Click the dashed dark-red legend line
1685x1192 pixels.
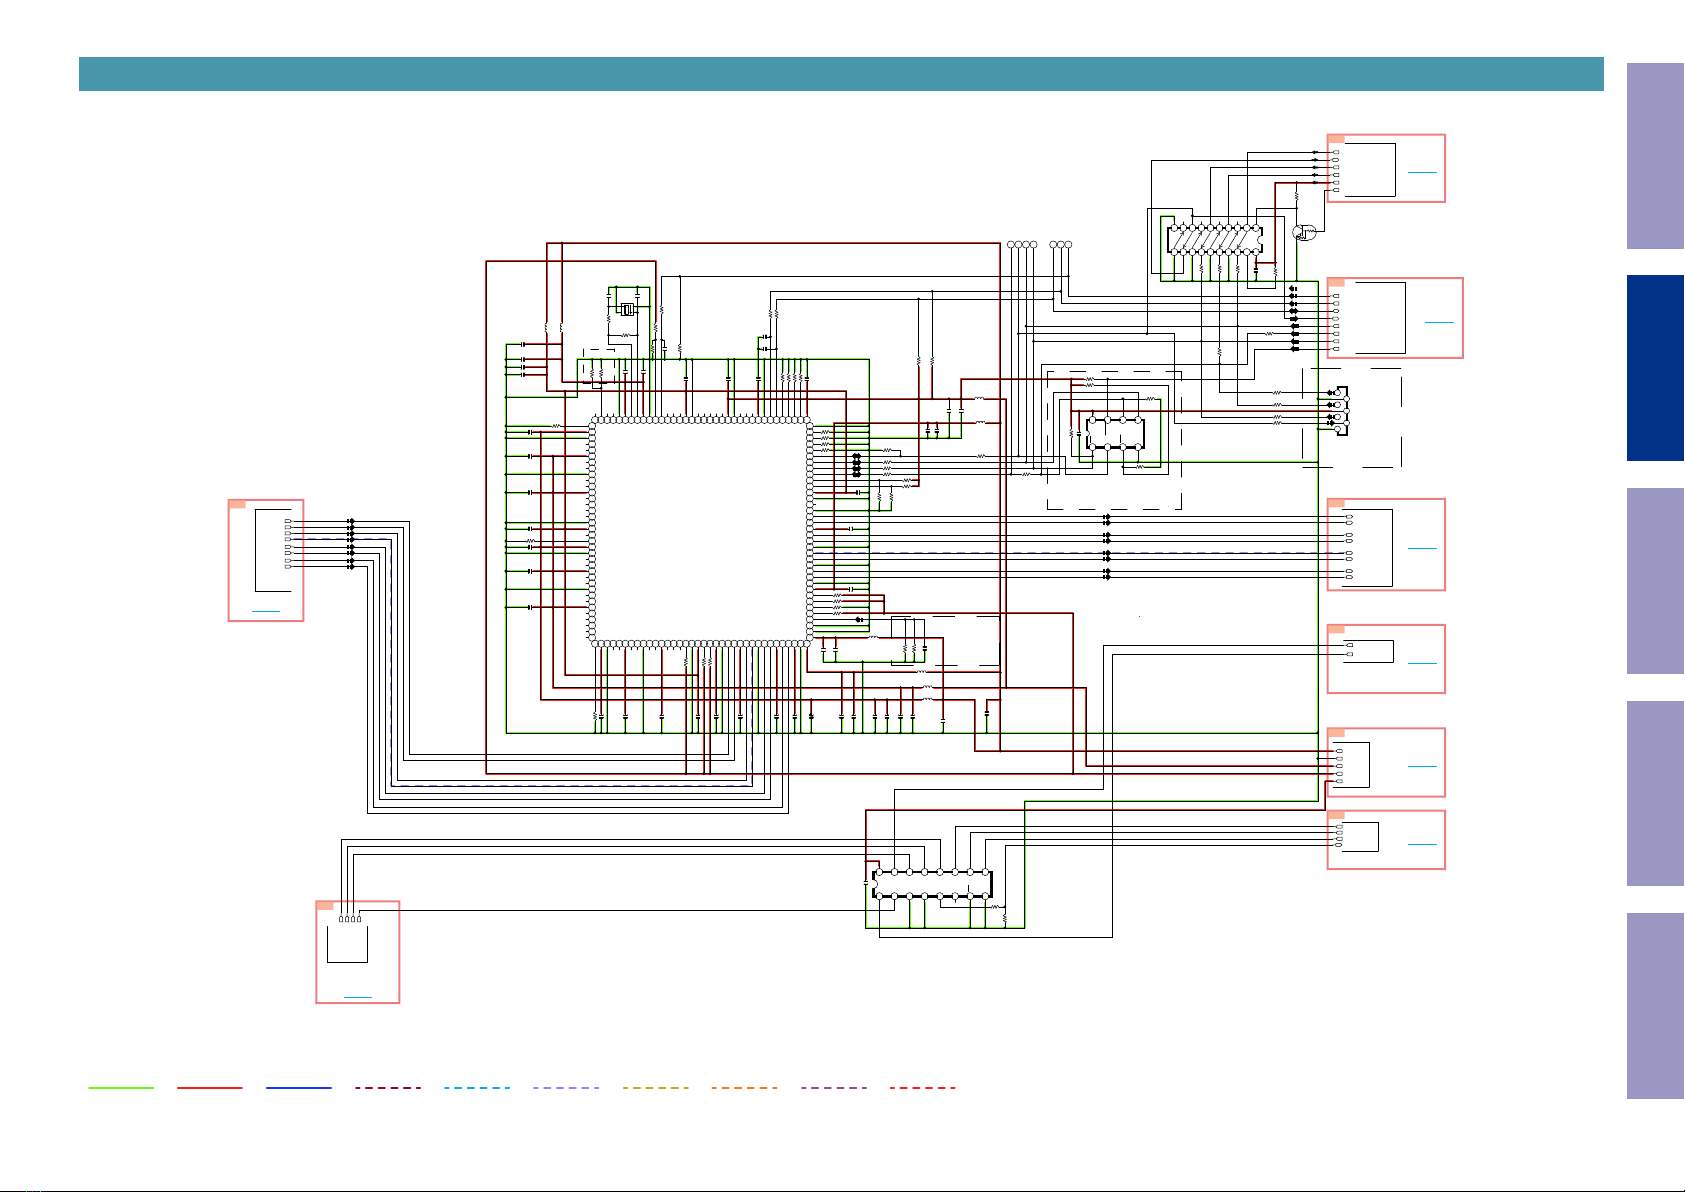[x=388, y=1087]
